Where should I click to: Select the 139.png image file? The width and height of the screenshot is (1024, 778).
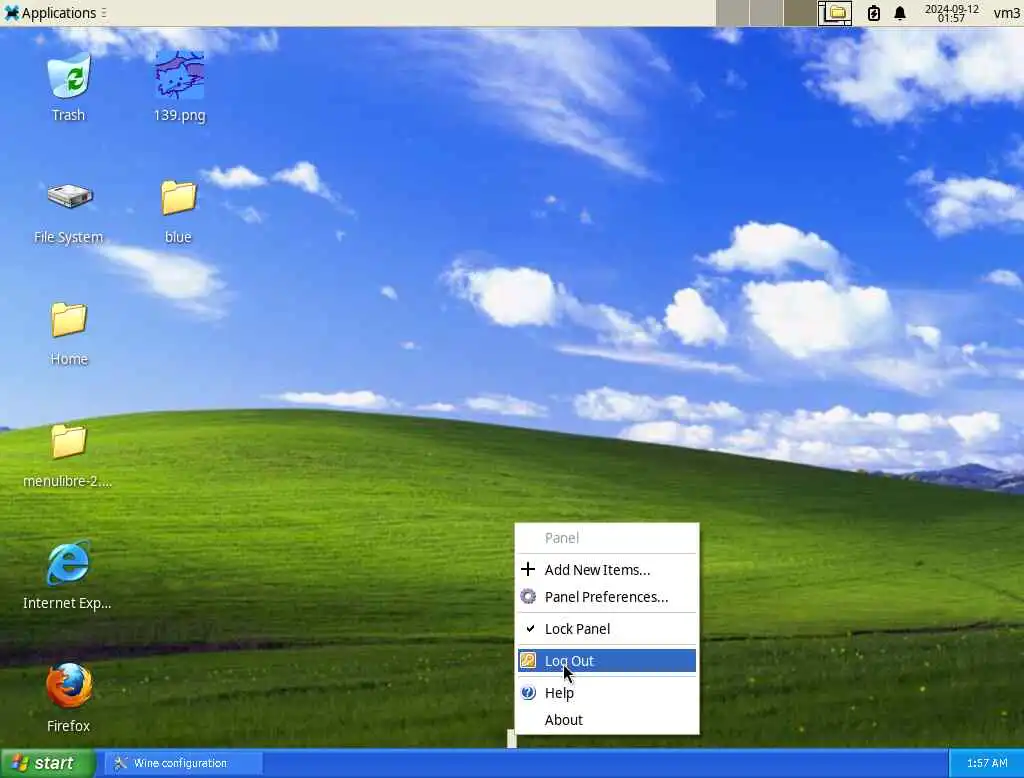pyautogui.click(x=179, y=86)
